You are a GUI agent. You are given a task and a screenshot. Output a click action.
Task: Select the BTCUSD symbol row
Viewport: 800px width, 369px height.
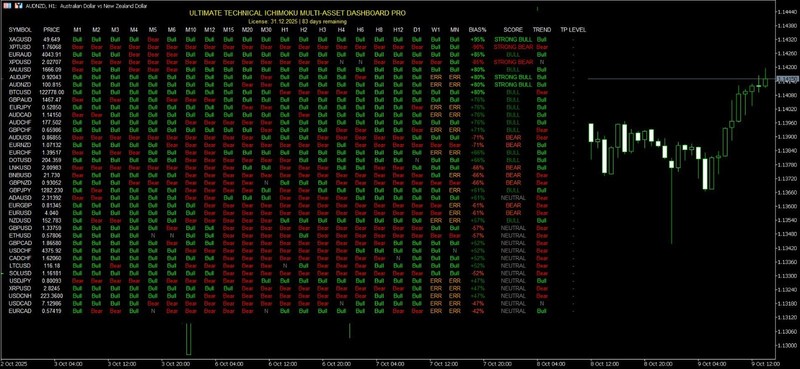point(20,92)
